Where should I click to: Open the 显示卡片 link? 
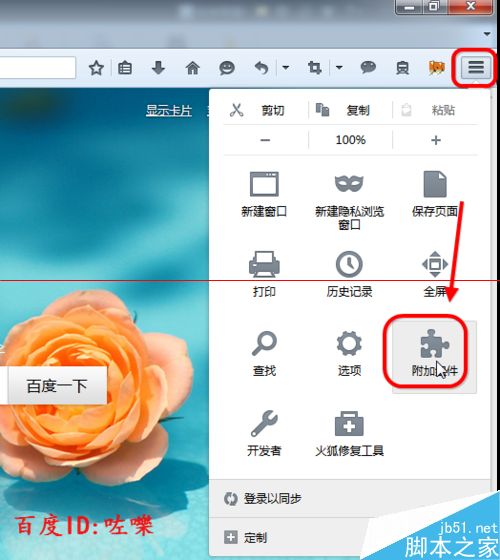pos(169,110)
